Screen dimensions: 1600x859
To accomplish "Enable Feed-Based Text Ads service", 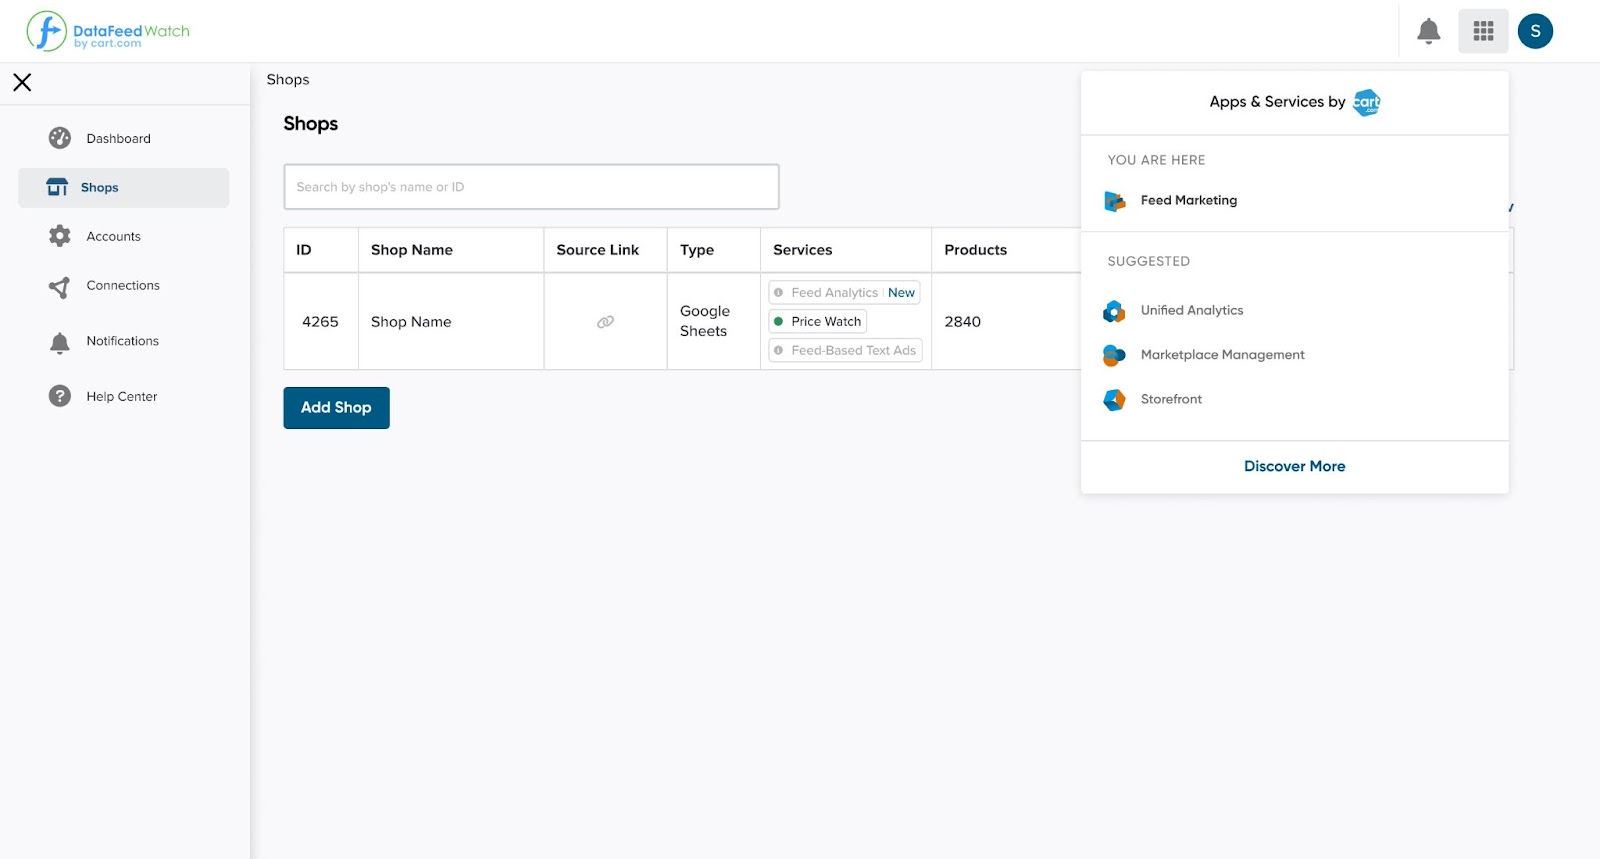I will click(845, 351).
